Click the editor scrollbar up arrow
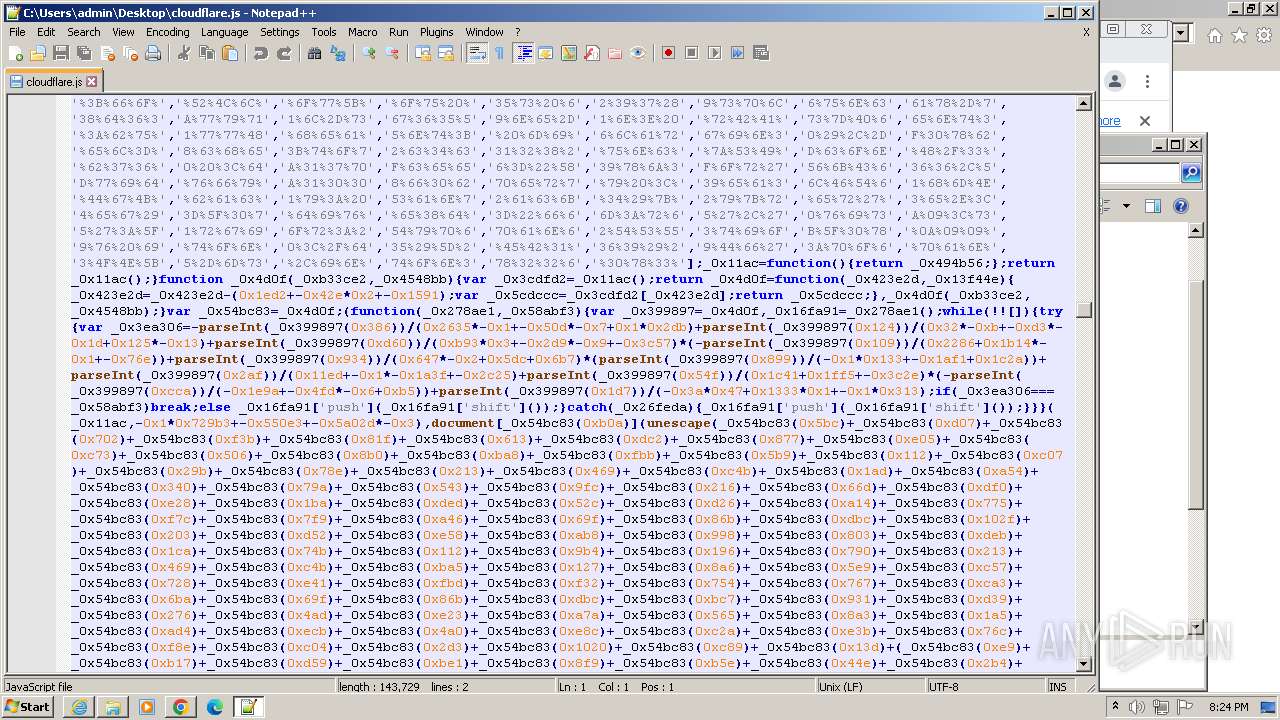This screenshot has width=1280, height=720. click(x=1083, y=103)
